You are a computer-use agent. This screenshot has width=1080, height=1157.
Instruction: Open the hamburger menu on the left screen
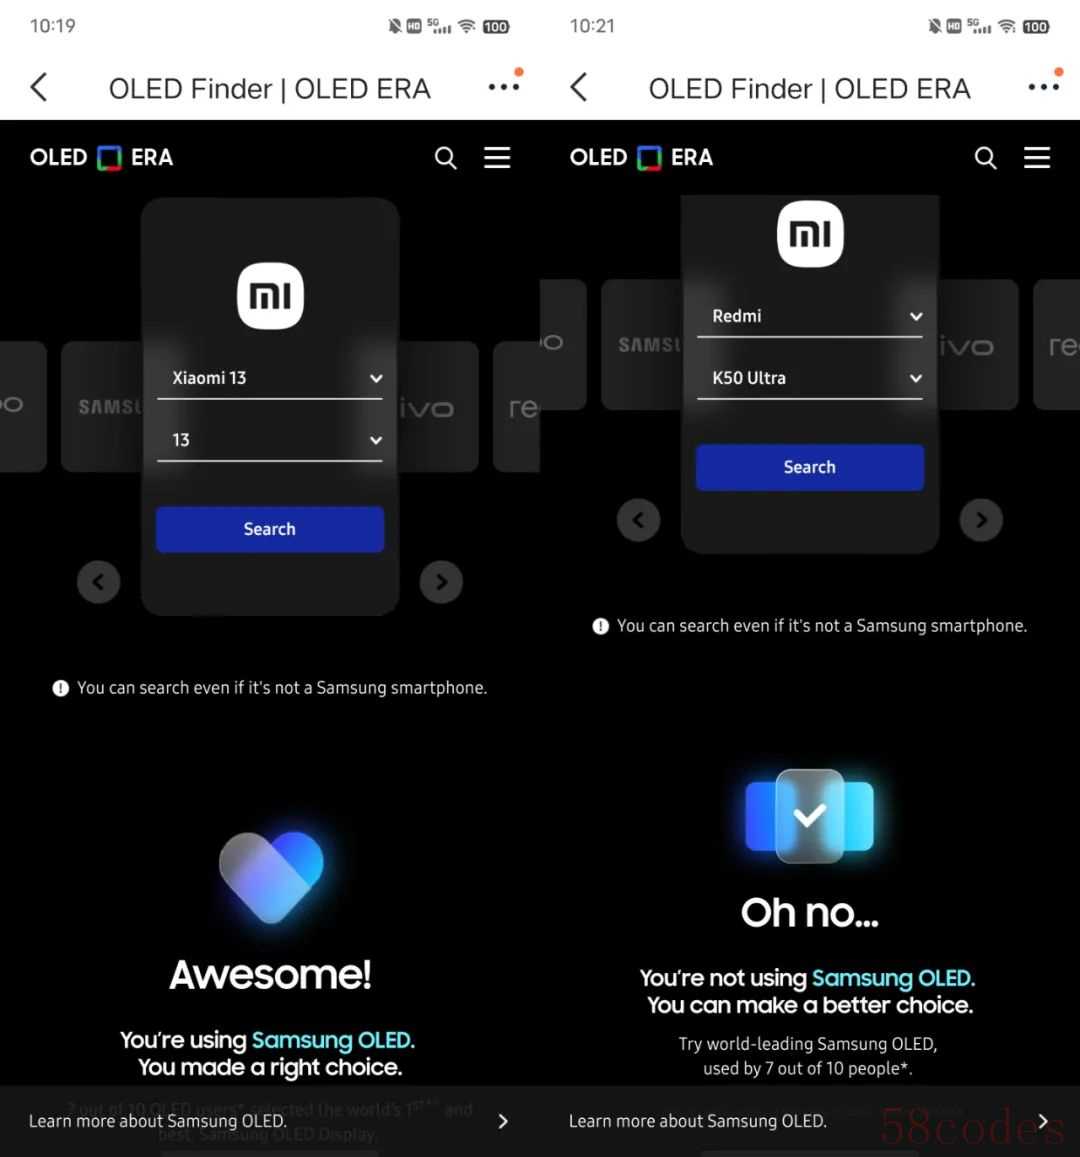point(496,157)
